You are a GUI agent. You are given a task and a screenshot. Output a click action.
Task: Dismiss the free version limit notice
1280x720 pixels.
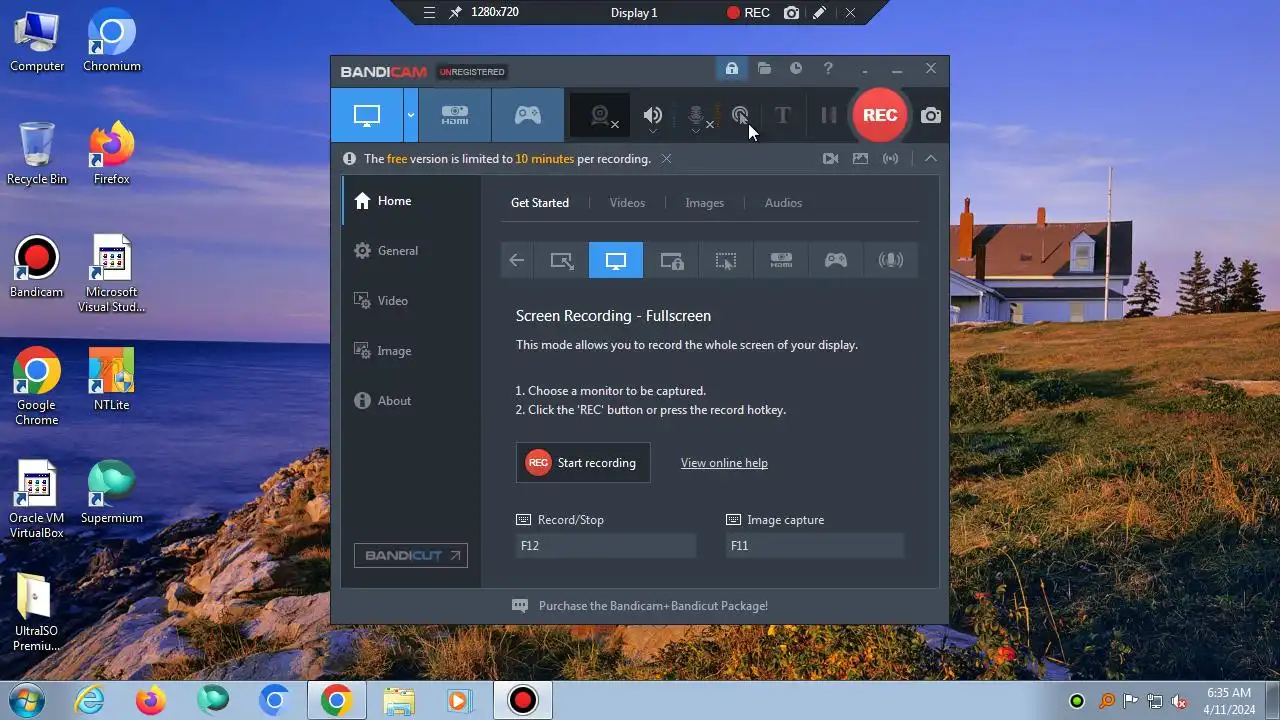[666, 159]
